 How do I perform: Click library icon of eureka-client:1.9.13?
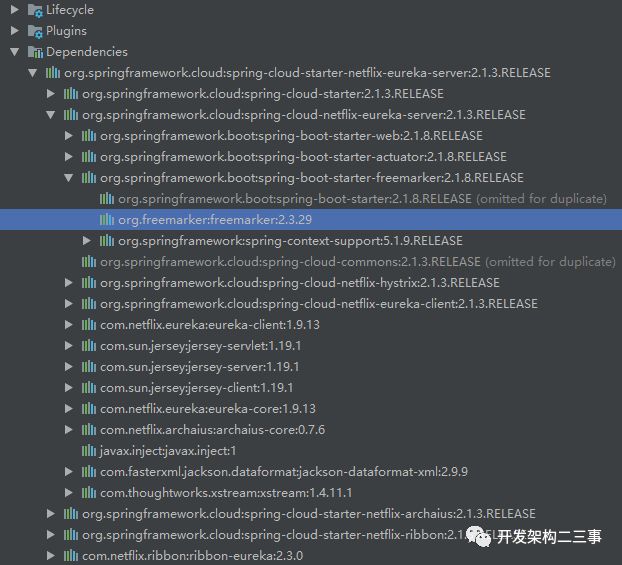pyautogui.click(x=89, y=325)
